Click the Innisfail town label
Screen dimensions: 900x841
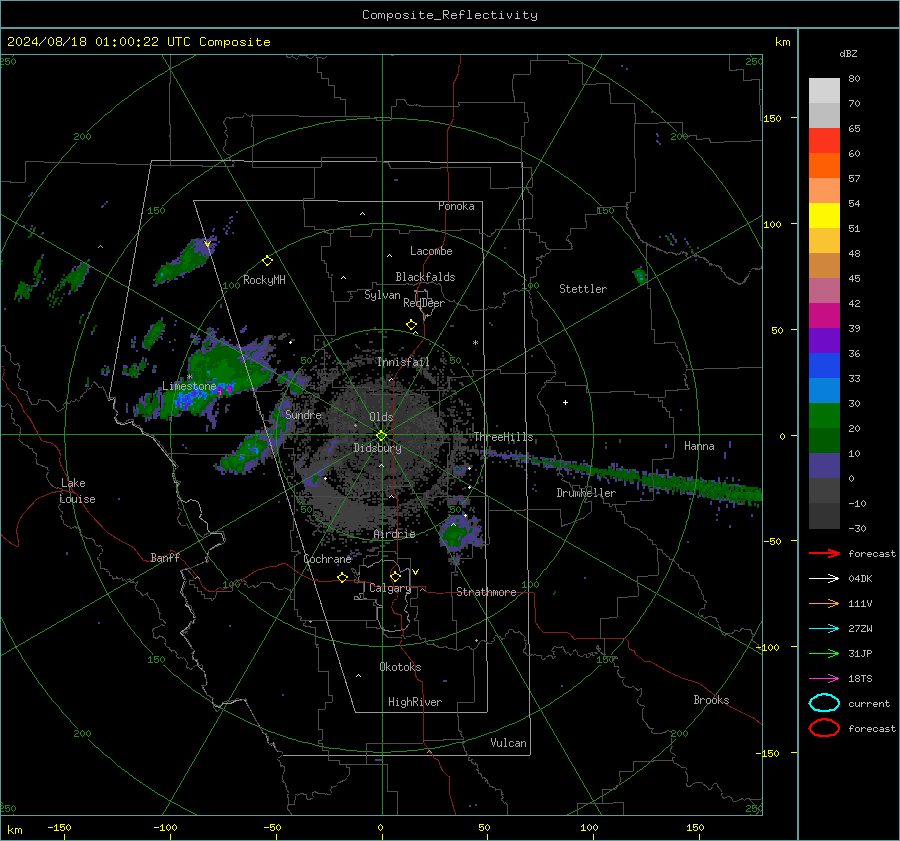(403, 362)
